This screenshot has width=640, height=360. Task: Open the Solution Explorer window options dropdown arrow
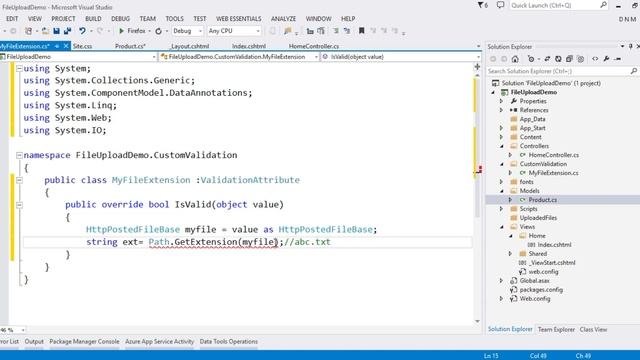[x=622, y=47]
